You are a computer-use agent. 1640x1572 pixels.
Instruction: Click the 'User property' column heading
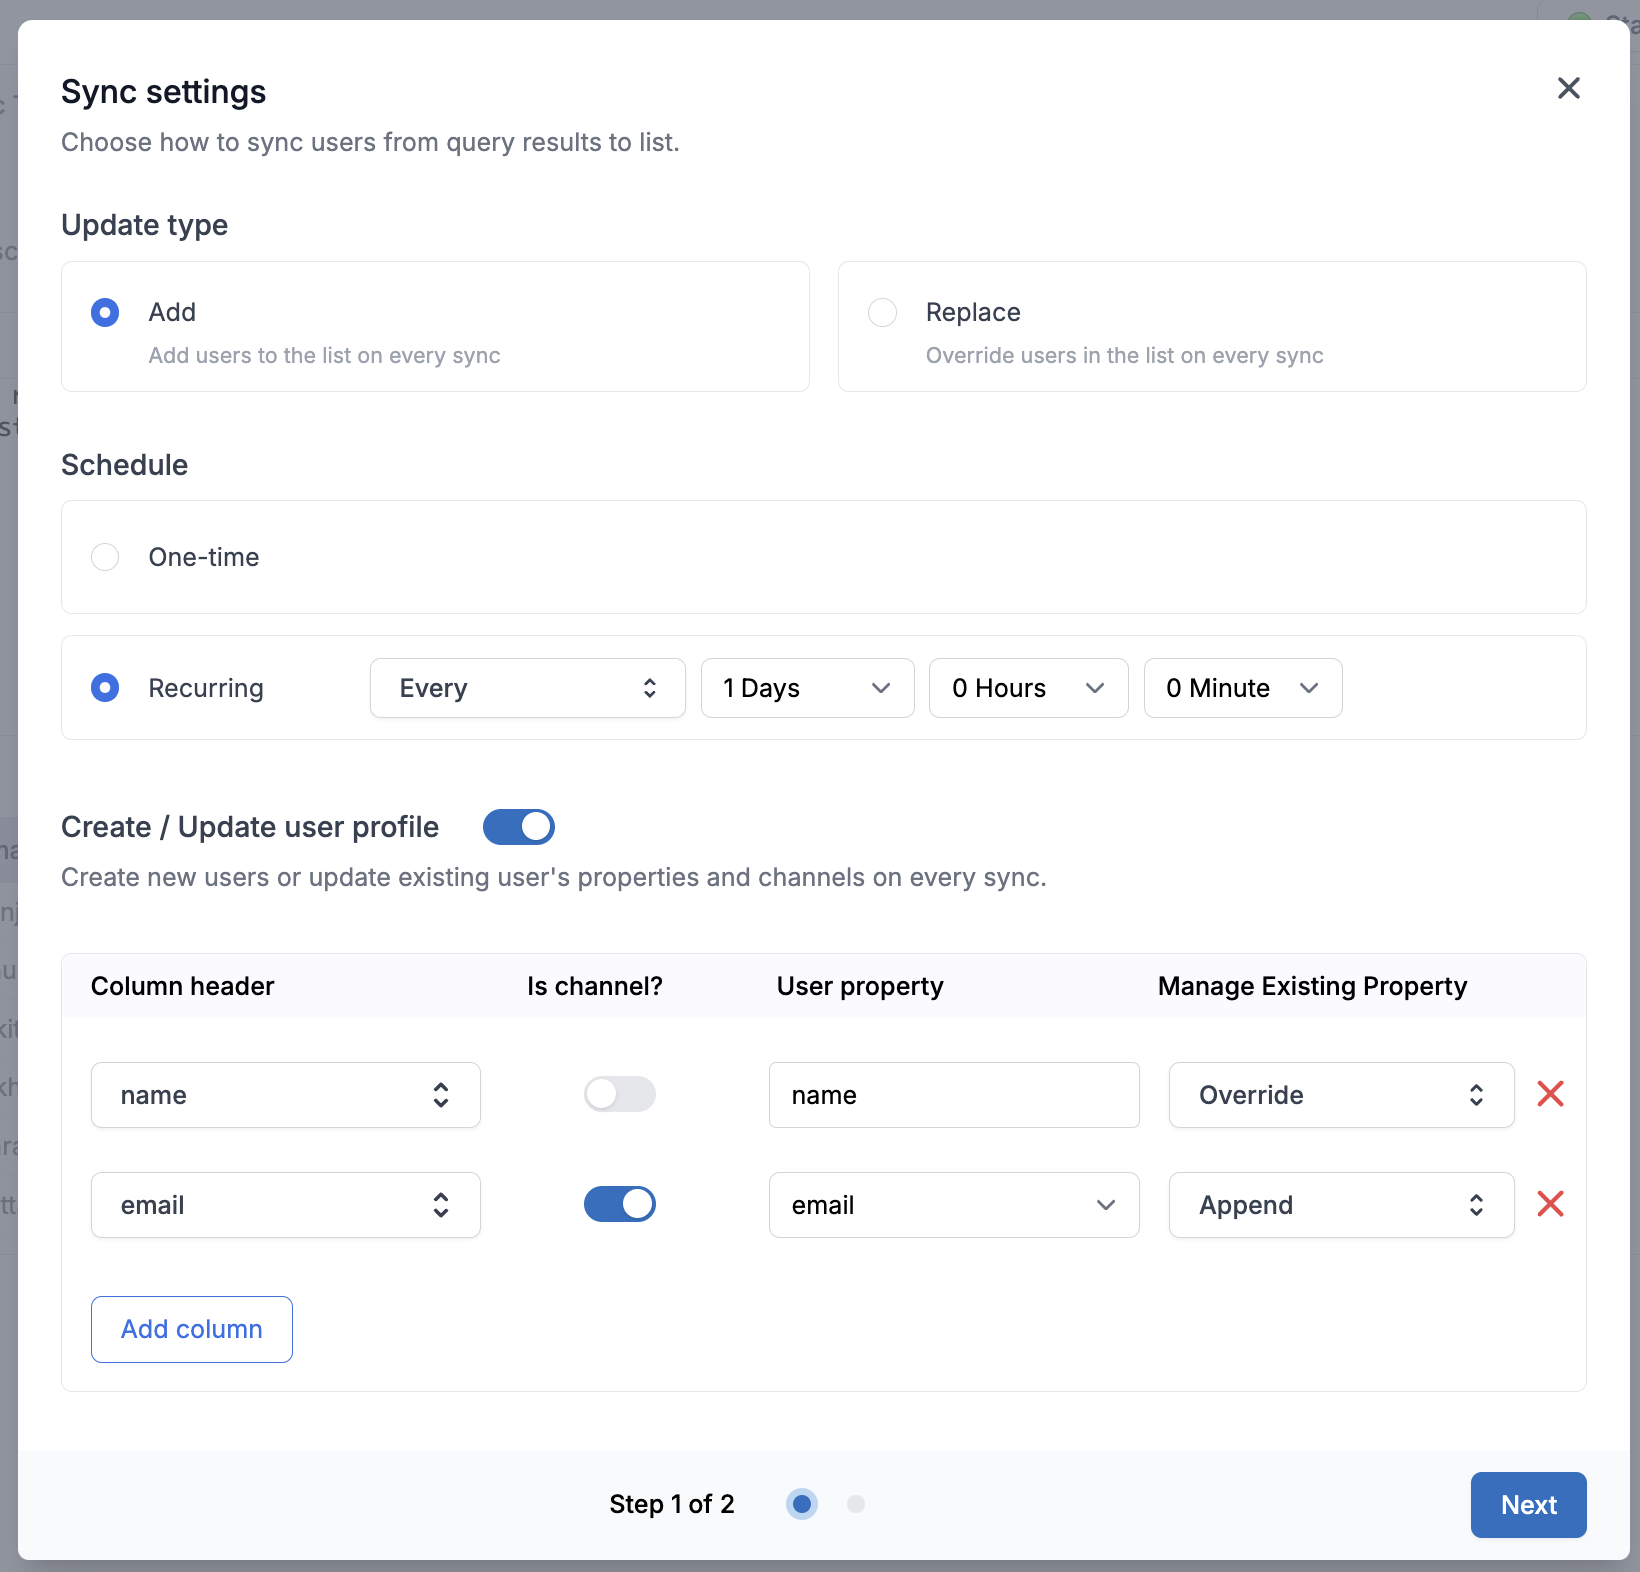pos(860,986)
